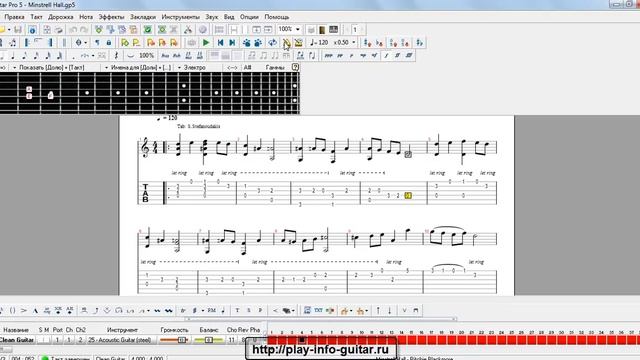
Task: Click the lock icon in second toolbar
Action: pos(109,42)
